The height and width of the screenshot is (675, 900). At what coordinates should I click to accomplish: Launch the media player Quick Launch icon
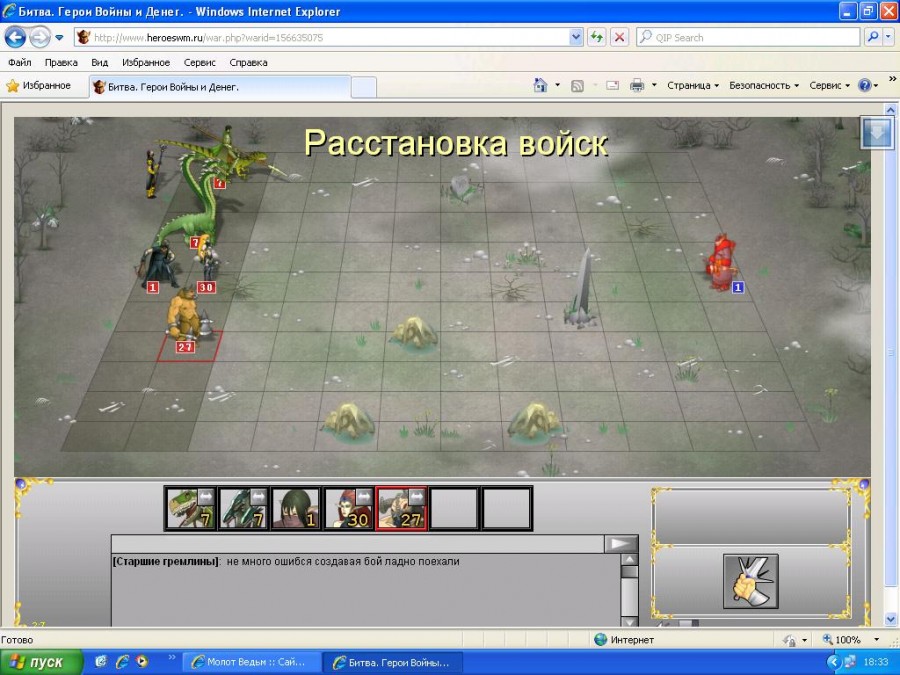[142, 662]
